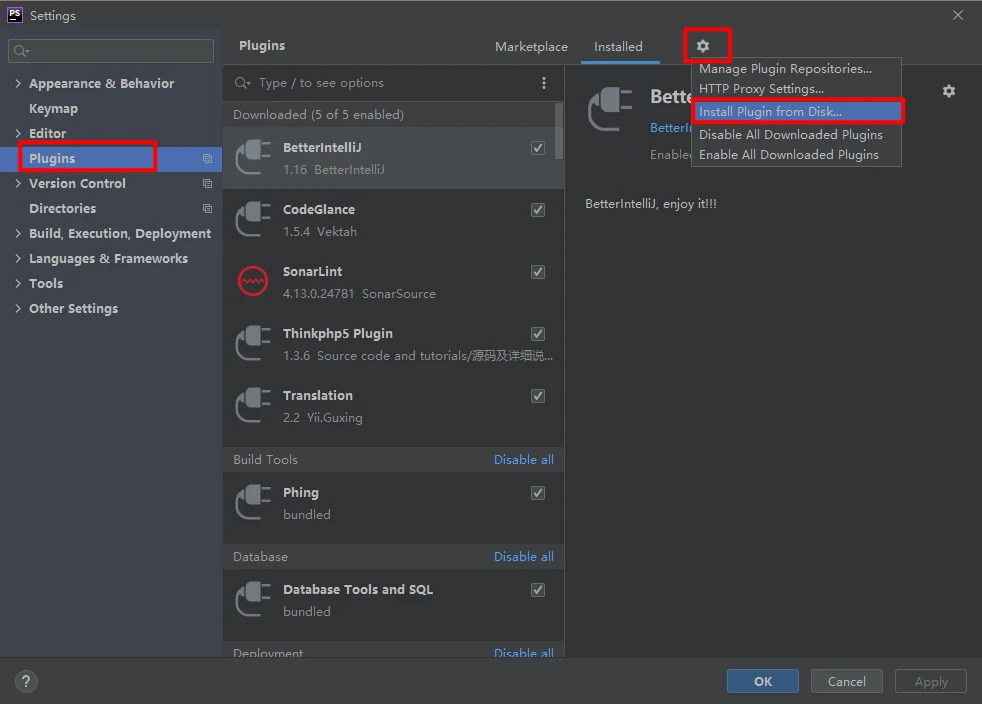Click the gear icon beside Installed tab
The image size is (982, 704).
point(703,46)
